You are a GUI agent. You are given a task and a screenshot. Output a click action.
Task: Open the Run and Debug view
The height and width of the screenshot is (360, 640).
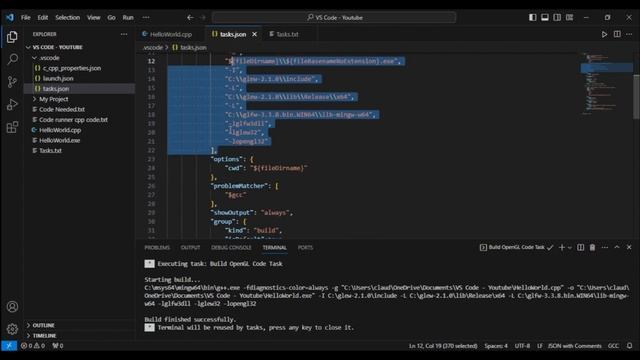pyautogui.click(x=12, y=104)
